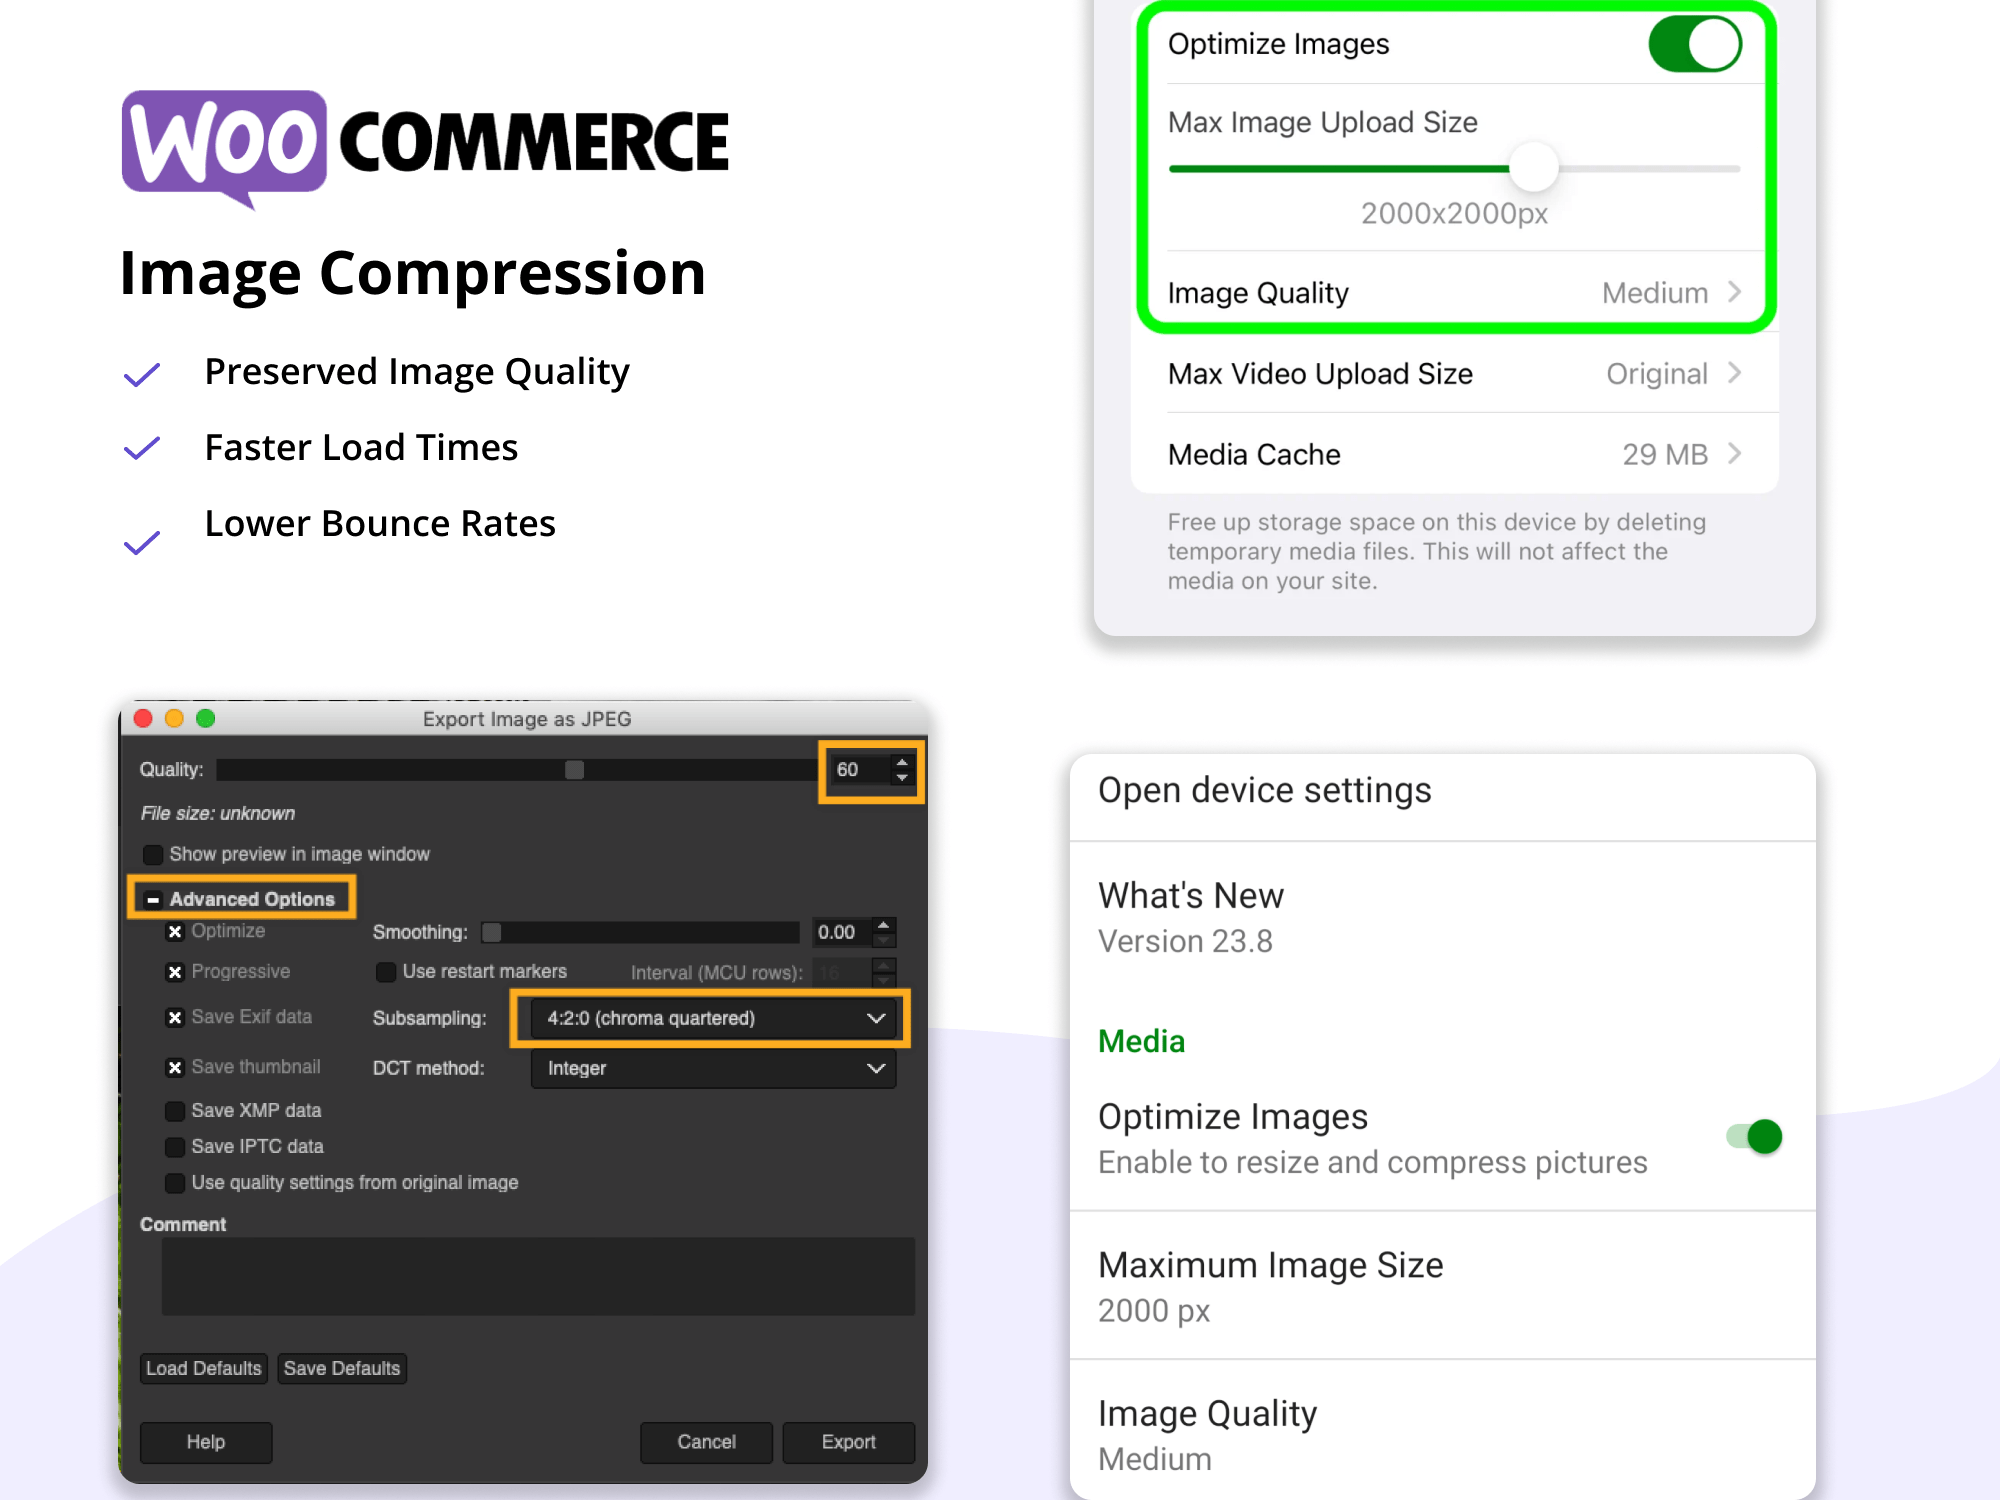Disable Android Optimize Images toggle

click(x=1755, y=1137)
